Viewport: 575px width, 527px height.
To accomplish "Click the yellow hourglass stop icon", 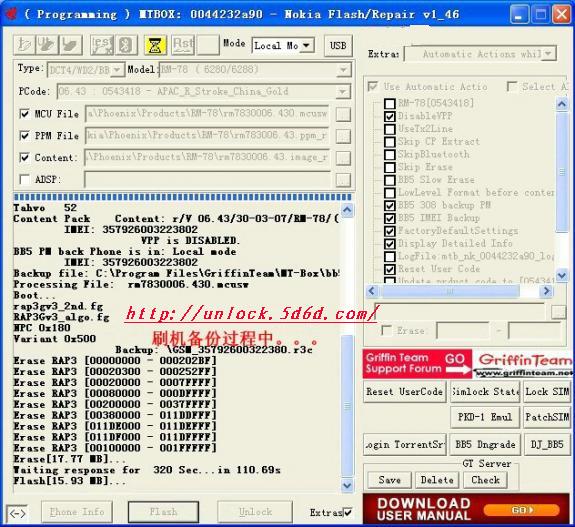I will 155,45.
